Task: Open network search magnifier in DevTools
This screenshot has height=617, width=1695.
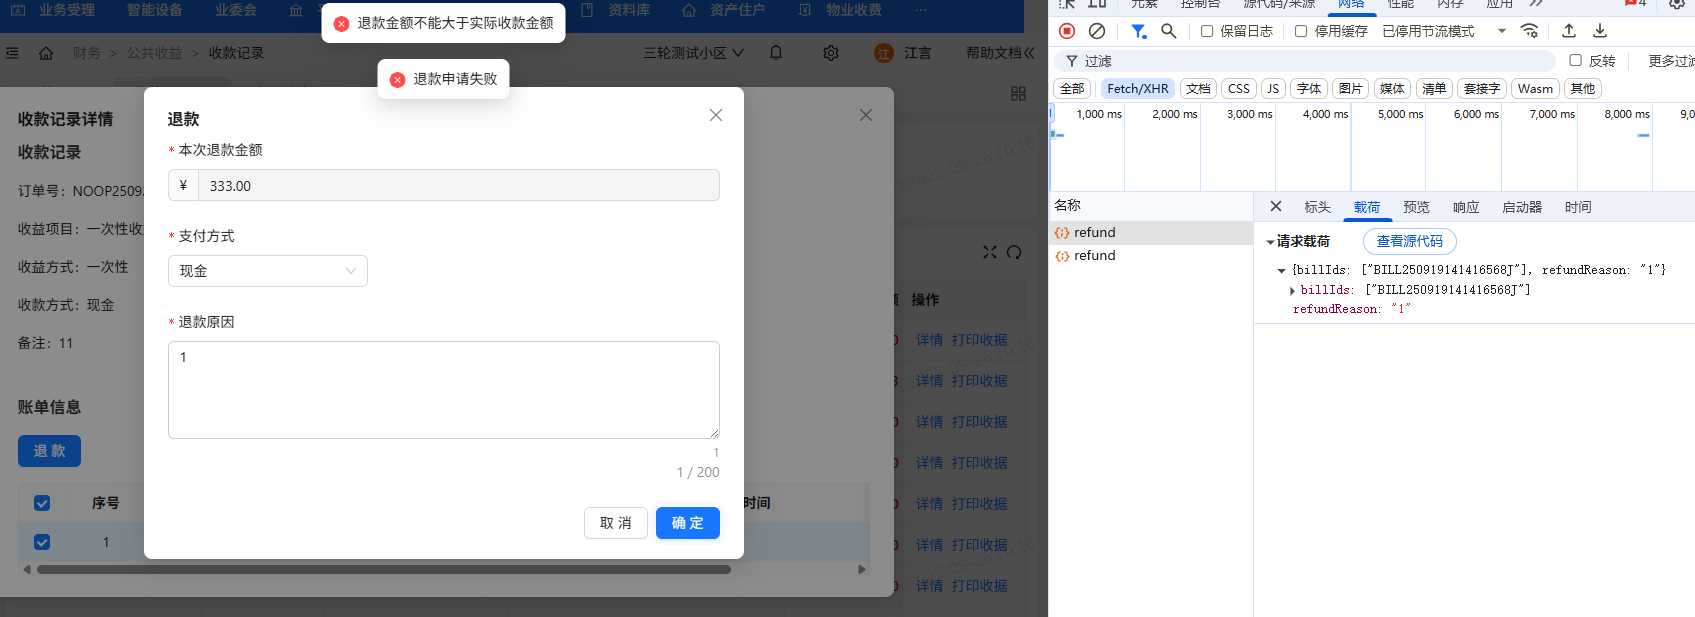Action: tap(1168, 31)
